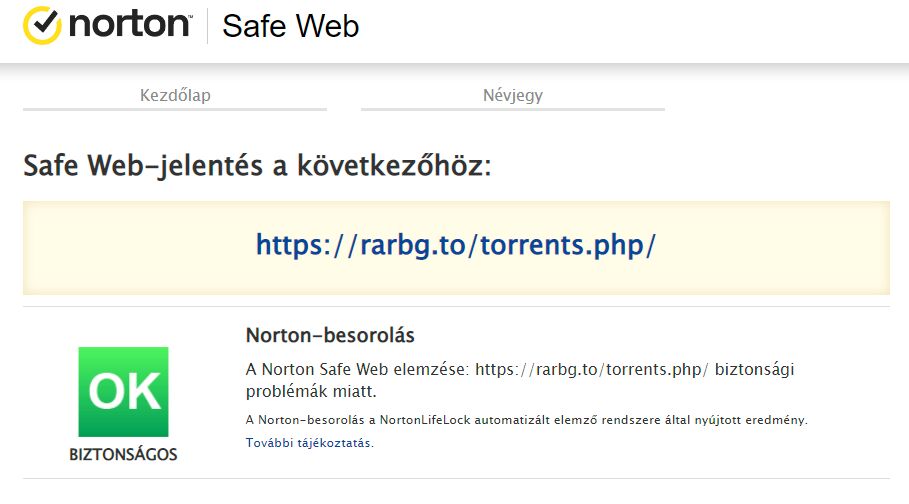Viewport: 909px width, 504px height.
Task: Click the Norton-besorolás heading
Action: tap(330, 335)
